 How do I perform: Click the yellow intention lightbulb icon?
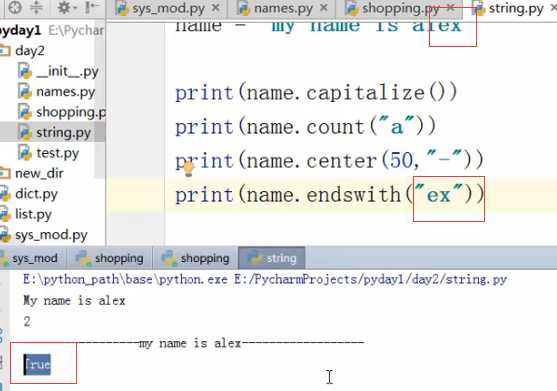188,169
